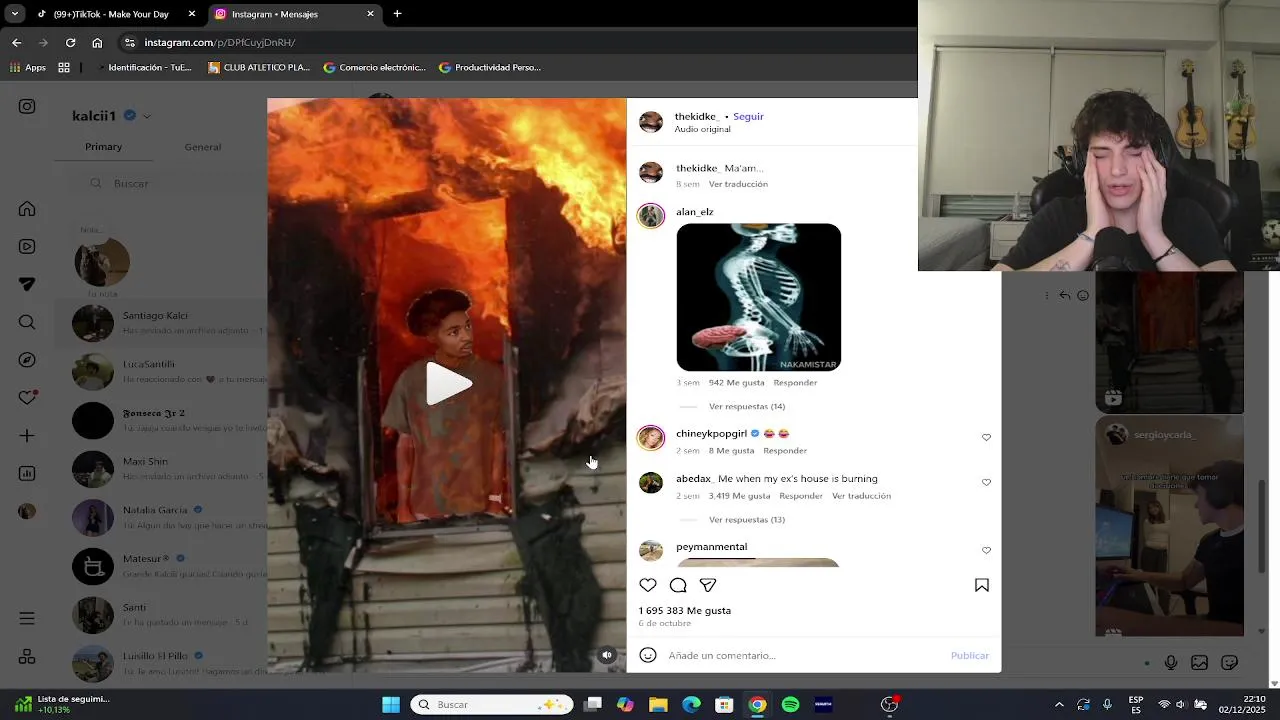The image size is (1280, 720).
Task: Like peymanmental's comment
Action: pos(986,550)
